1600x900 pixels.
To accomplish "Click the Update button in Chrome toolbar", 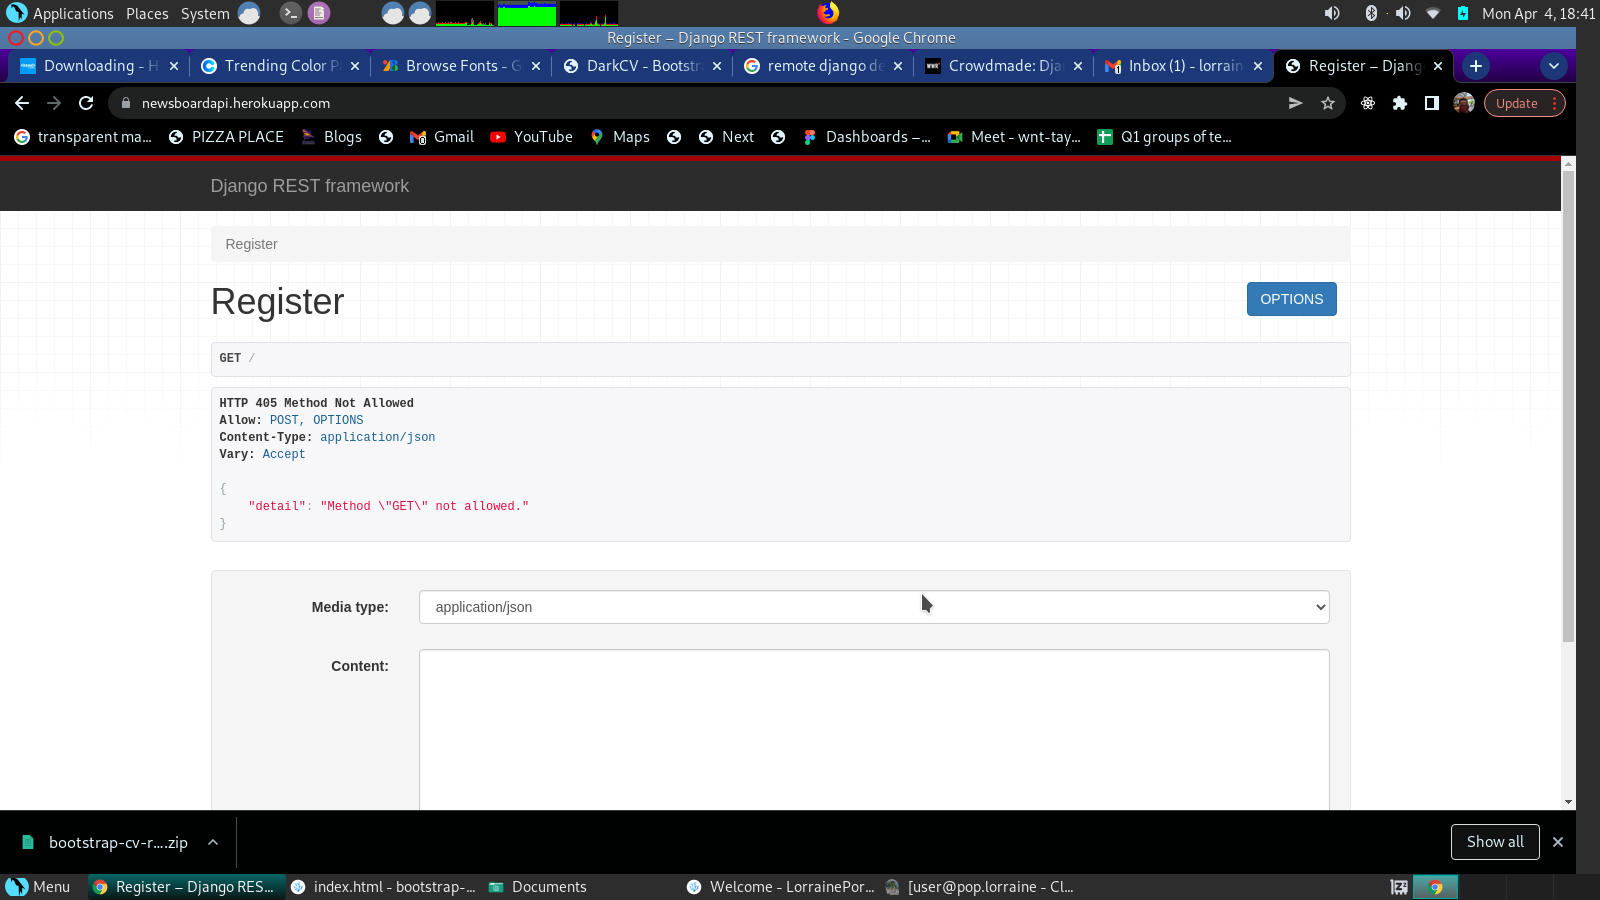I will click(1517, 103).
